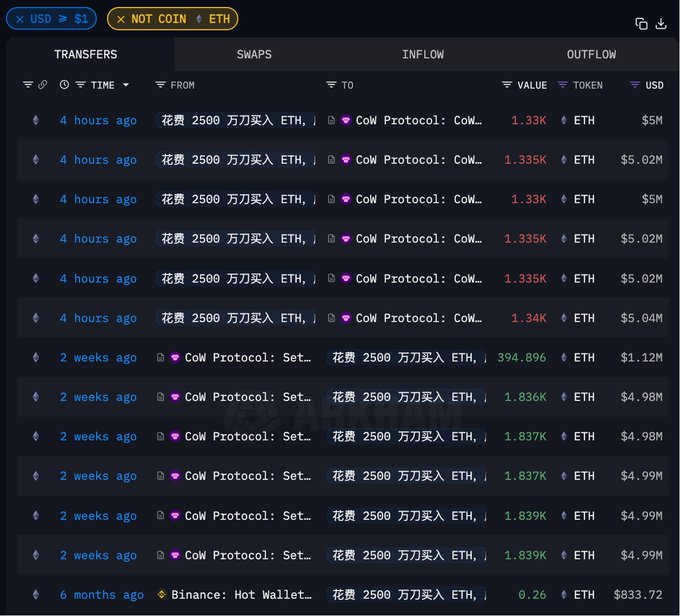The height and width of the screenshot is (616, 680).
Task: Open the INFLOW tab
Action: (423, 54)
